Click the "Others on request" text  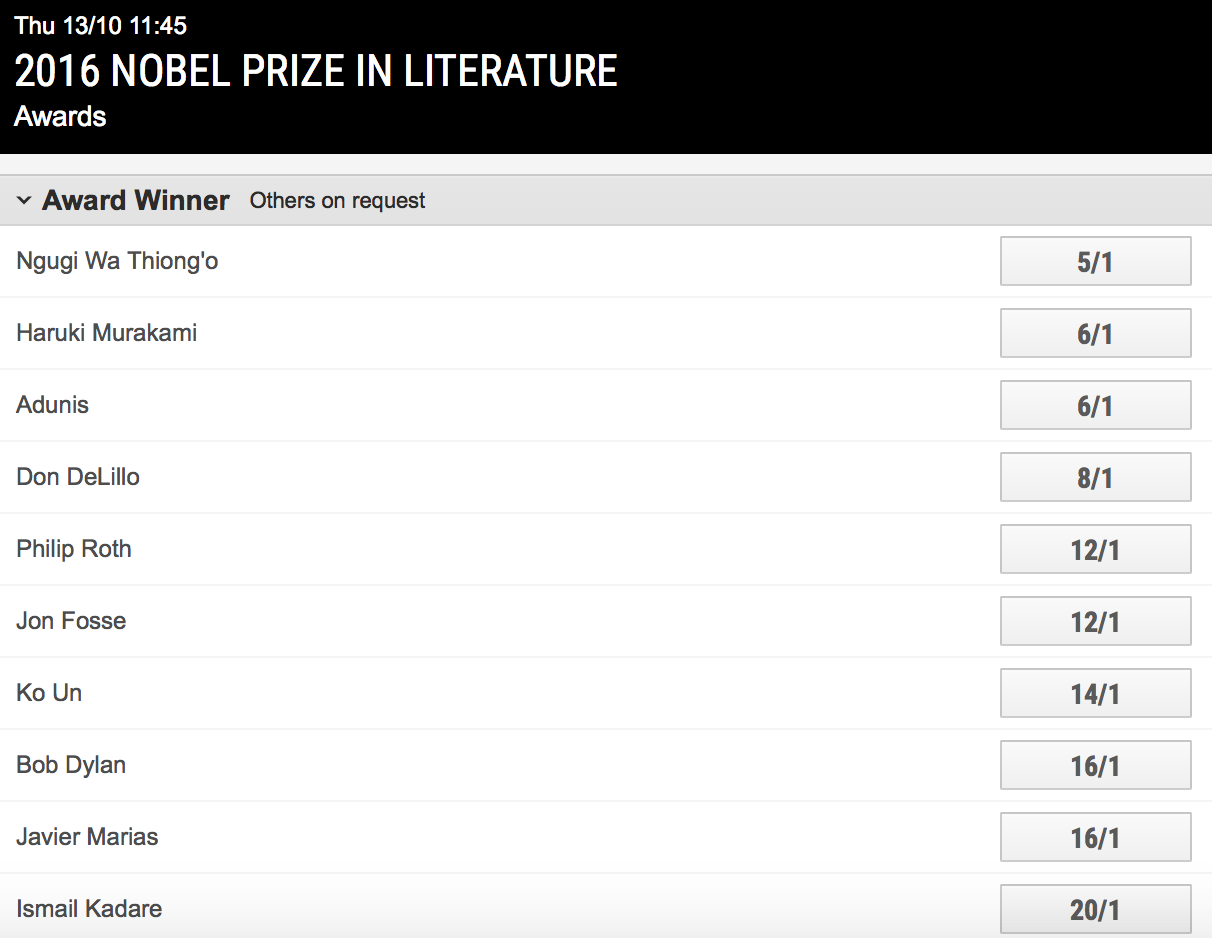[x=337, y=201]
